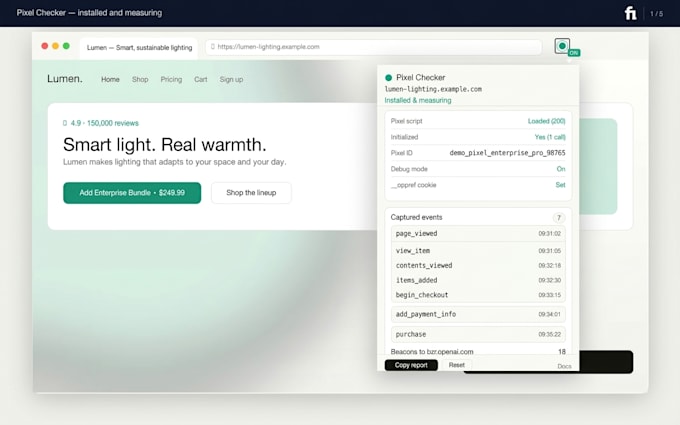680x425 pixels.
Task: Click the red close window dot
Action: pos(45,46)
